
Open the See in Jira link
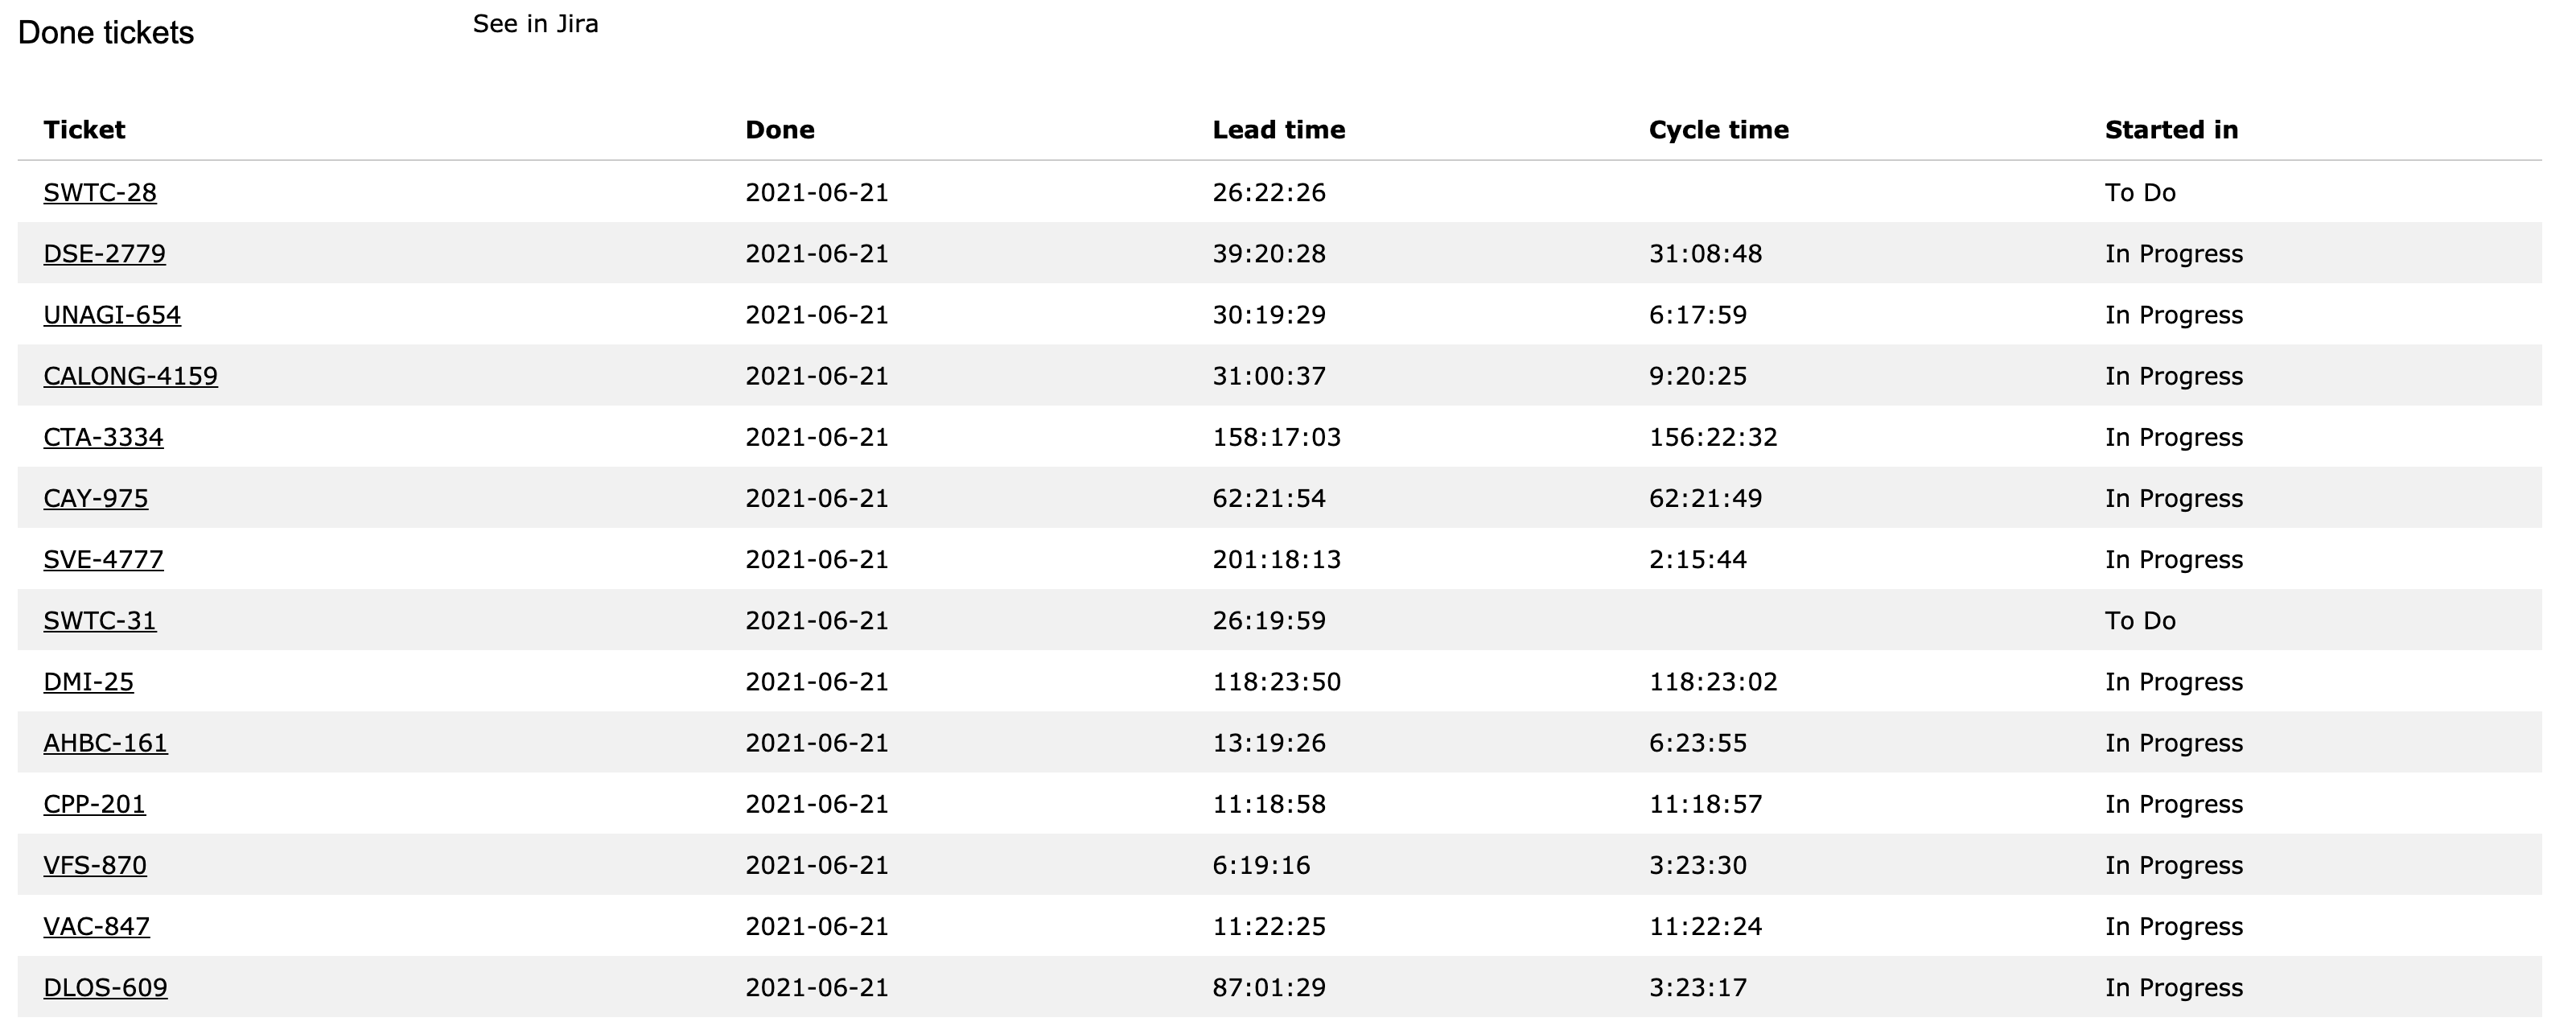coord(535,24)
